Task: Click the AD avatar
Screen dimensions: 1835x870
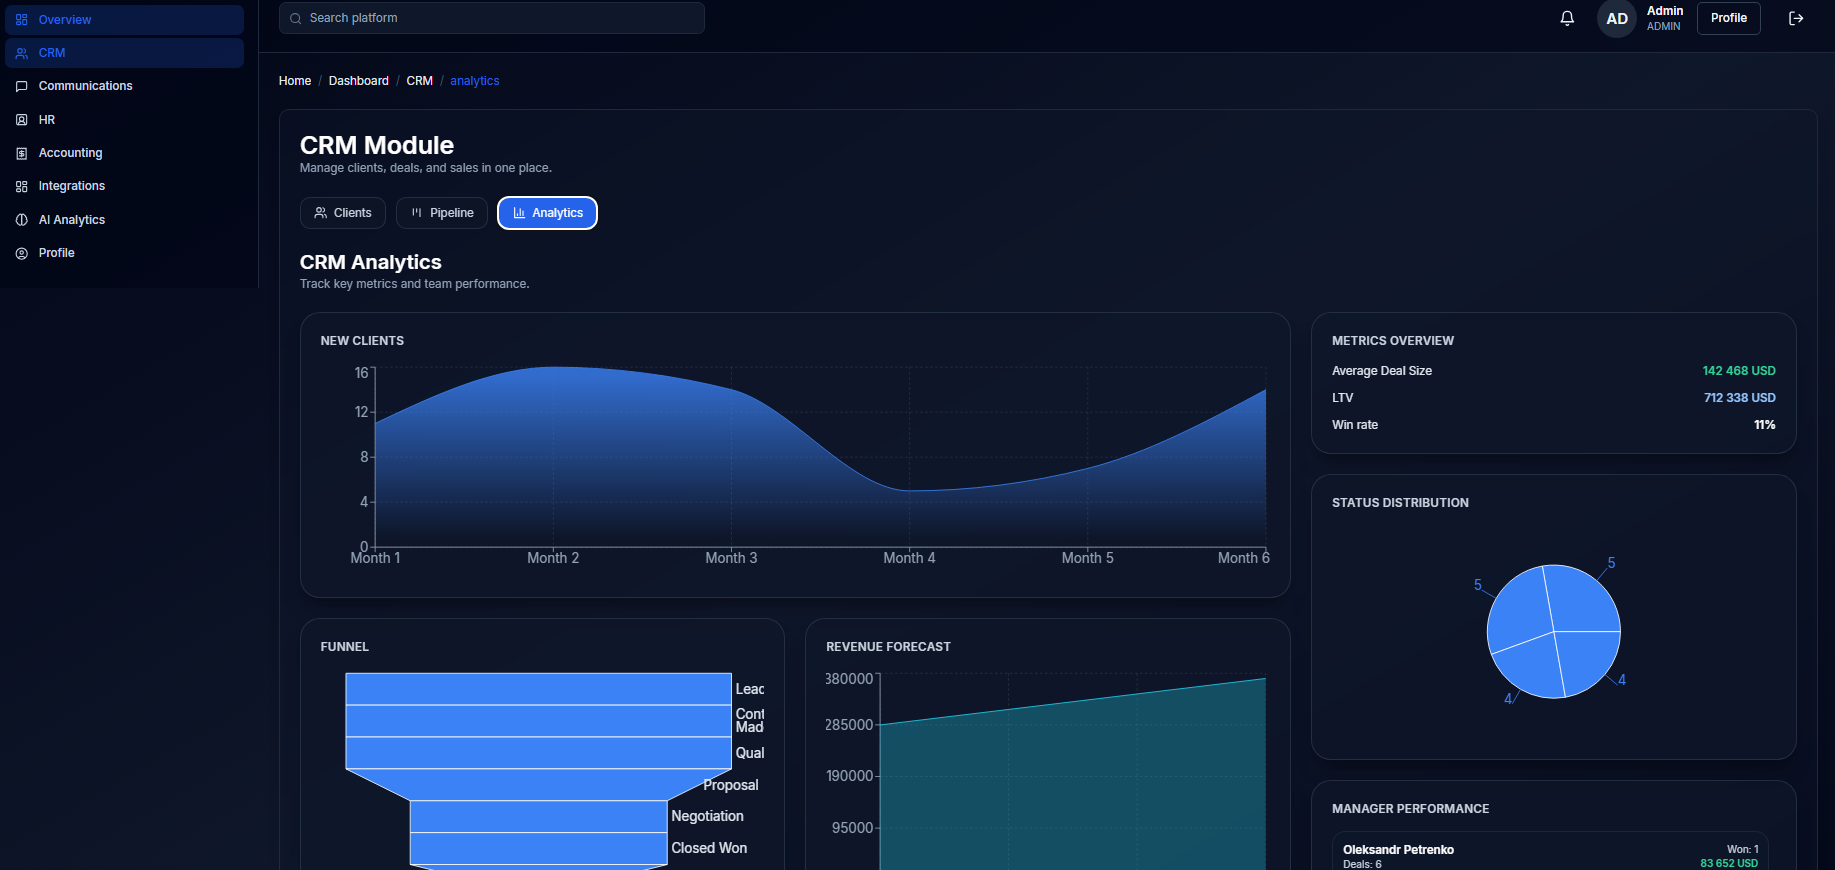Action: [1617, 18]
